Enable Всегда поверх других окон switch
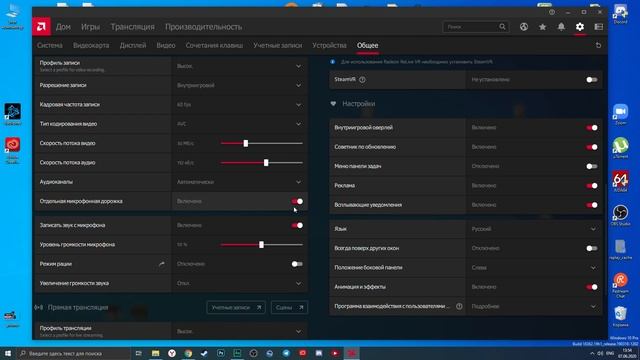The height and width of the screenshot is (360, 640). 592,248
